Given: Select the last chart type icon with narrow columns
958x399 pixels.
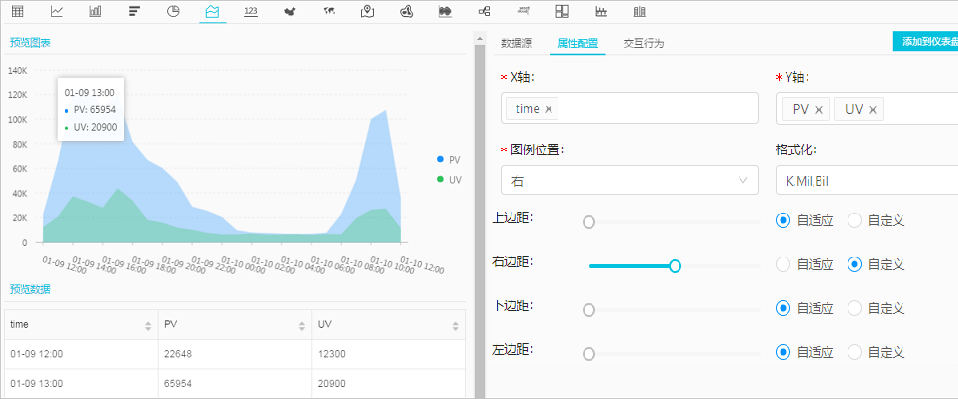Looking at the screenshot, I should tap(640, 11).
